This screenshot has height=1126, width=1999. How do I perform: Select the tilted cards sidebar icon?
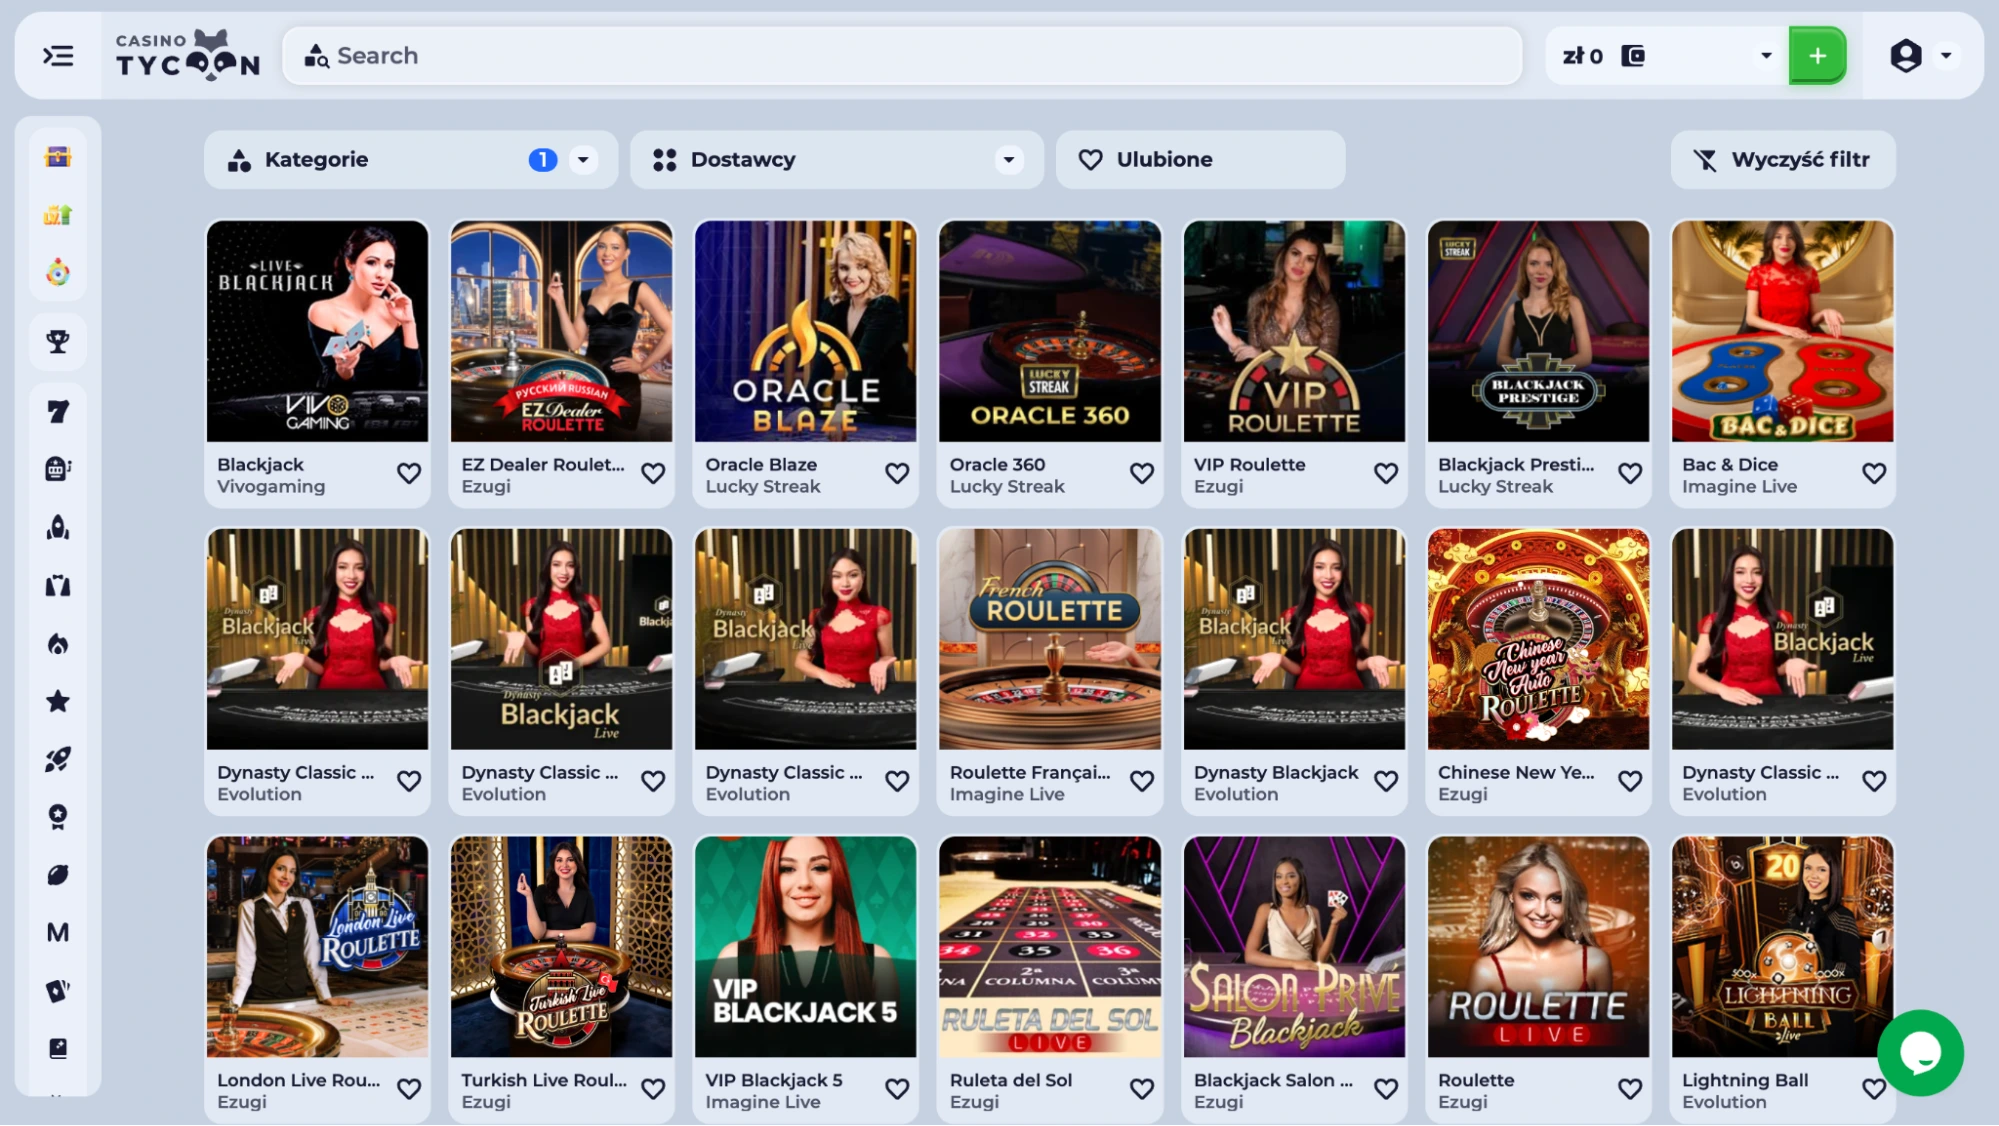click(x=58, y=991)
